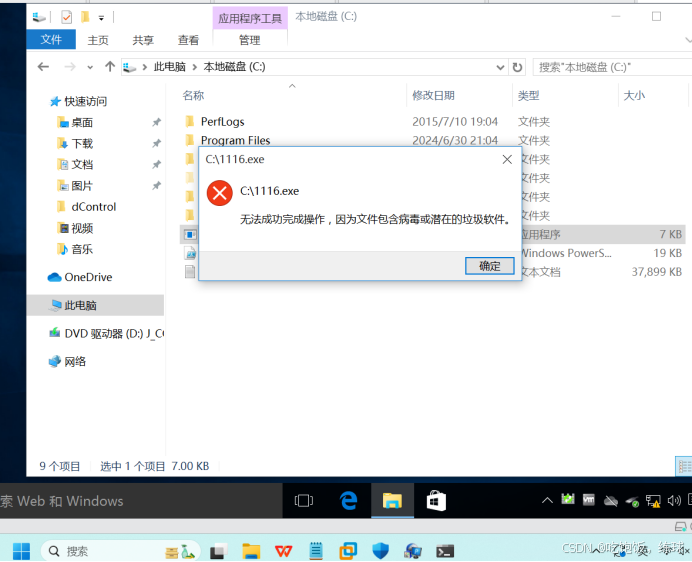Show hidden tray icons in guest taskbar
The height and width of the screenshot is (562, 692).
[547, 501]
